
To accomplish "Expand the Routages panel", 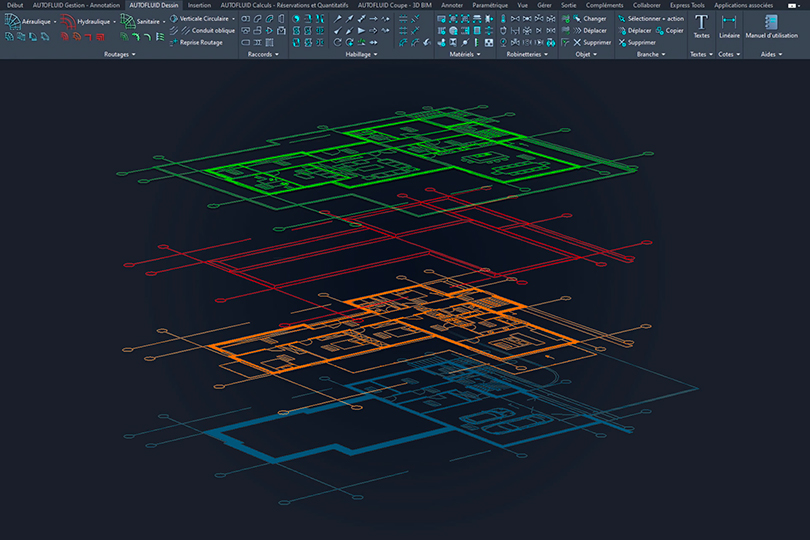I will pos(119,54).
